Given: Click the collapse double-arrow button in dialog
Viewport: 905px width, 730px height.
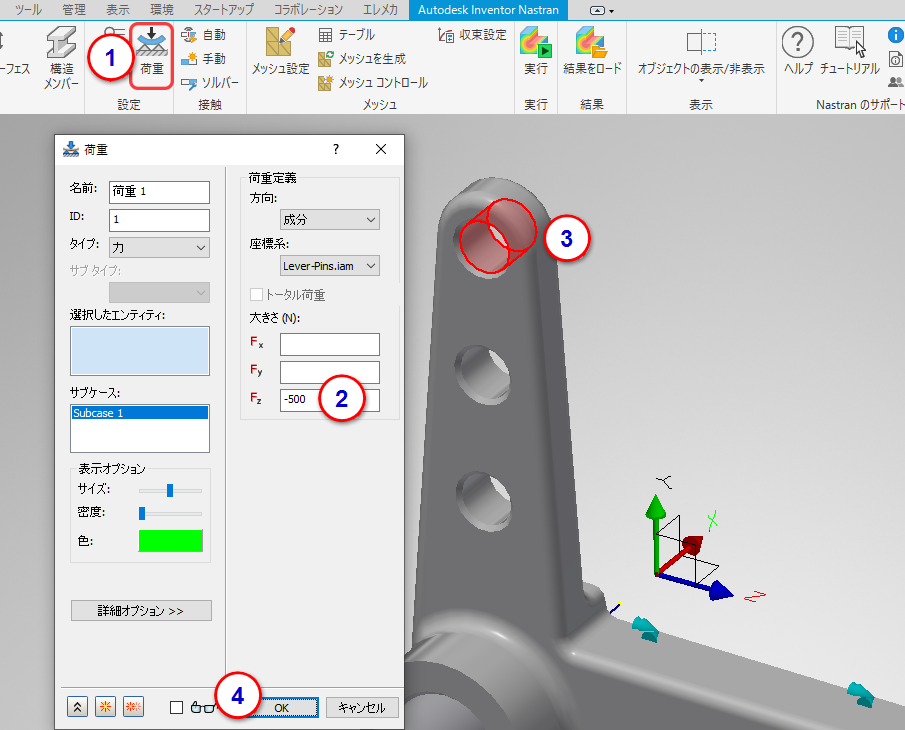Looking at the screenshot, I should [x=77, y=706].
